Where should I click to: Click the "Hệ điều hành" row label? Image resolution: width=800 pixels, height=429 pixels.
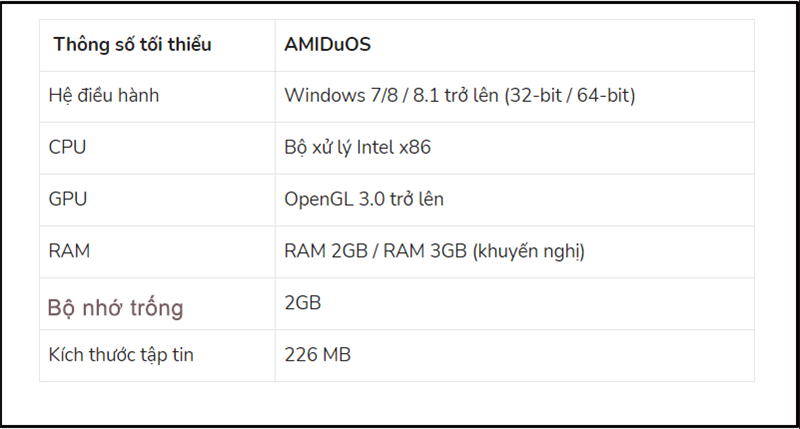tap(104, 96)
